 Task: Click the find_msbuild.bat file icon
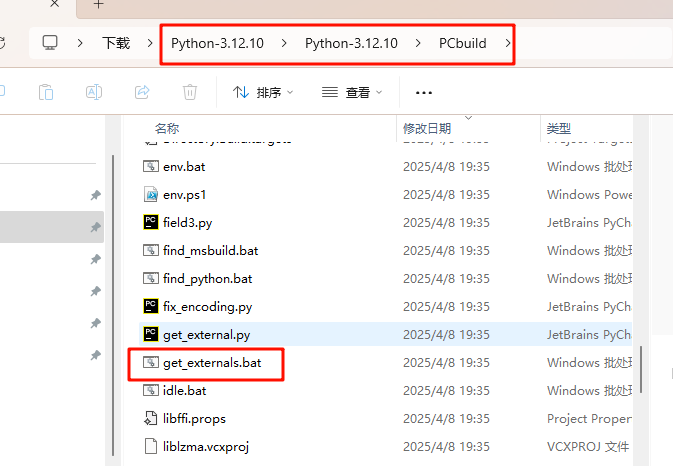[x=151, y=250]
